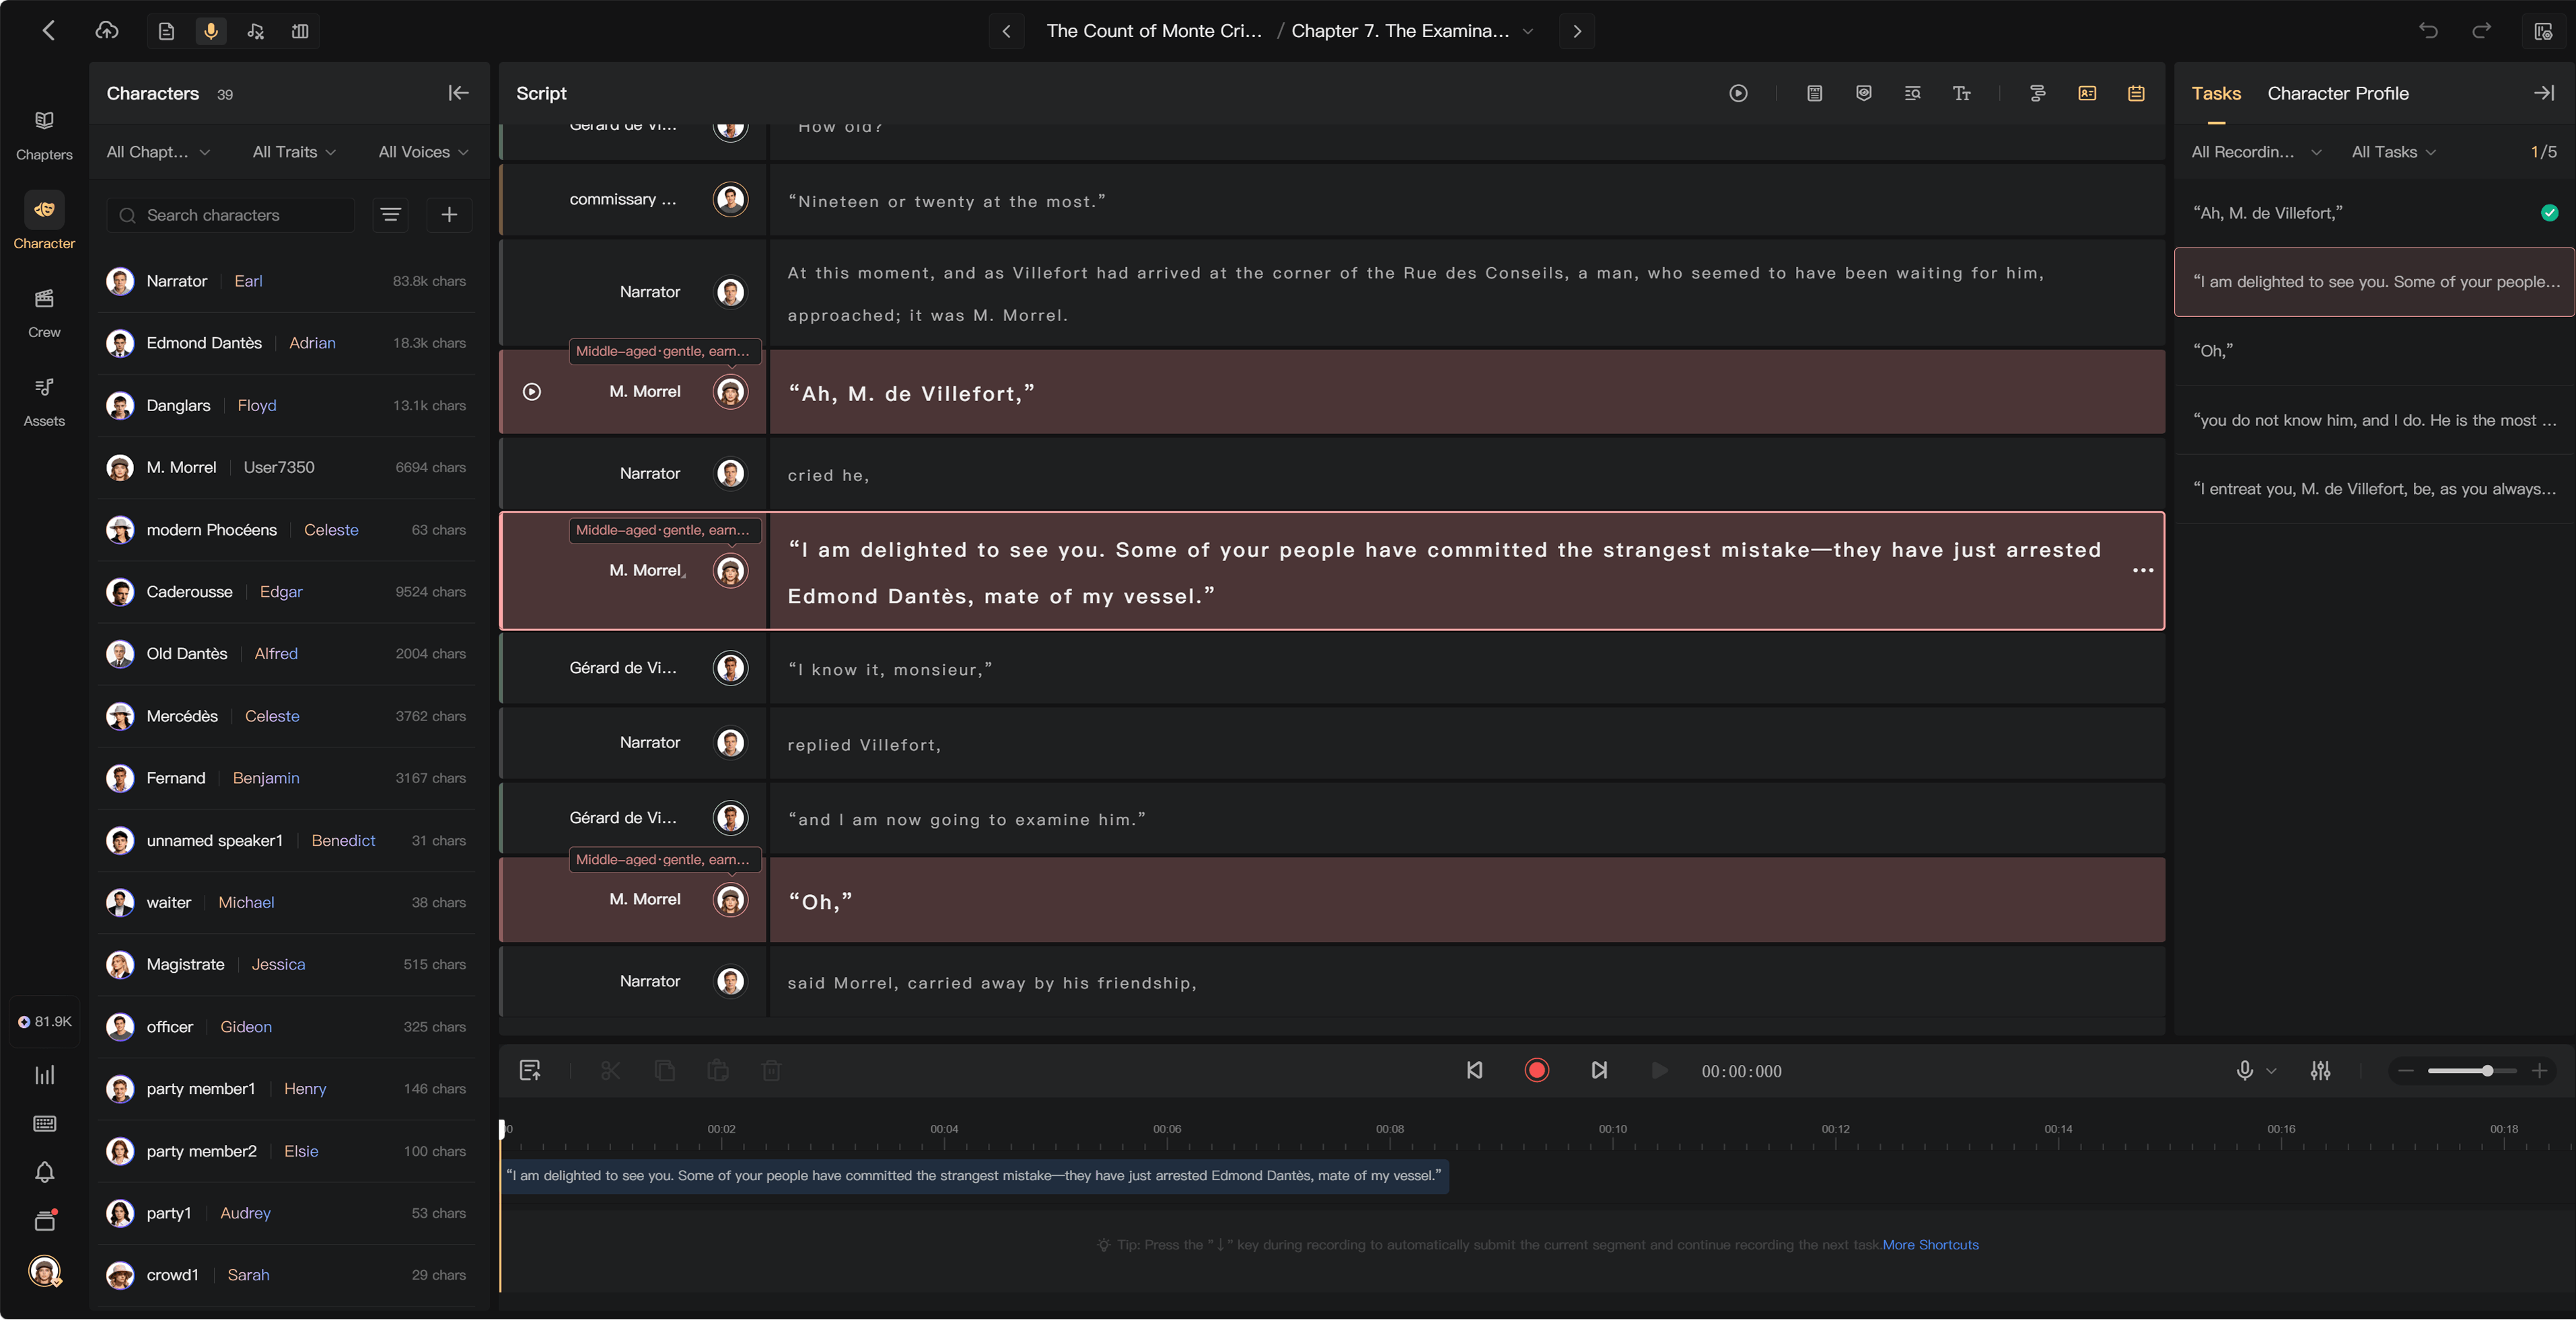
Task: Toggle the text size icon in Script toolbar
Action: [1961, 93]
